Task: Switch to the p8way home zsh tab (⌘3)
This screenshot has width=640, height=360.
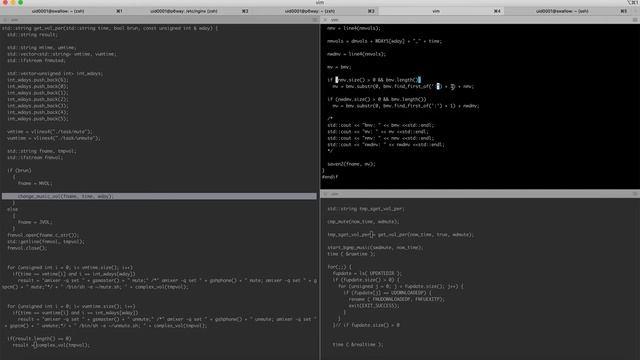Action: click(315, 11)
